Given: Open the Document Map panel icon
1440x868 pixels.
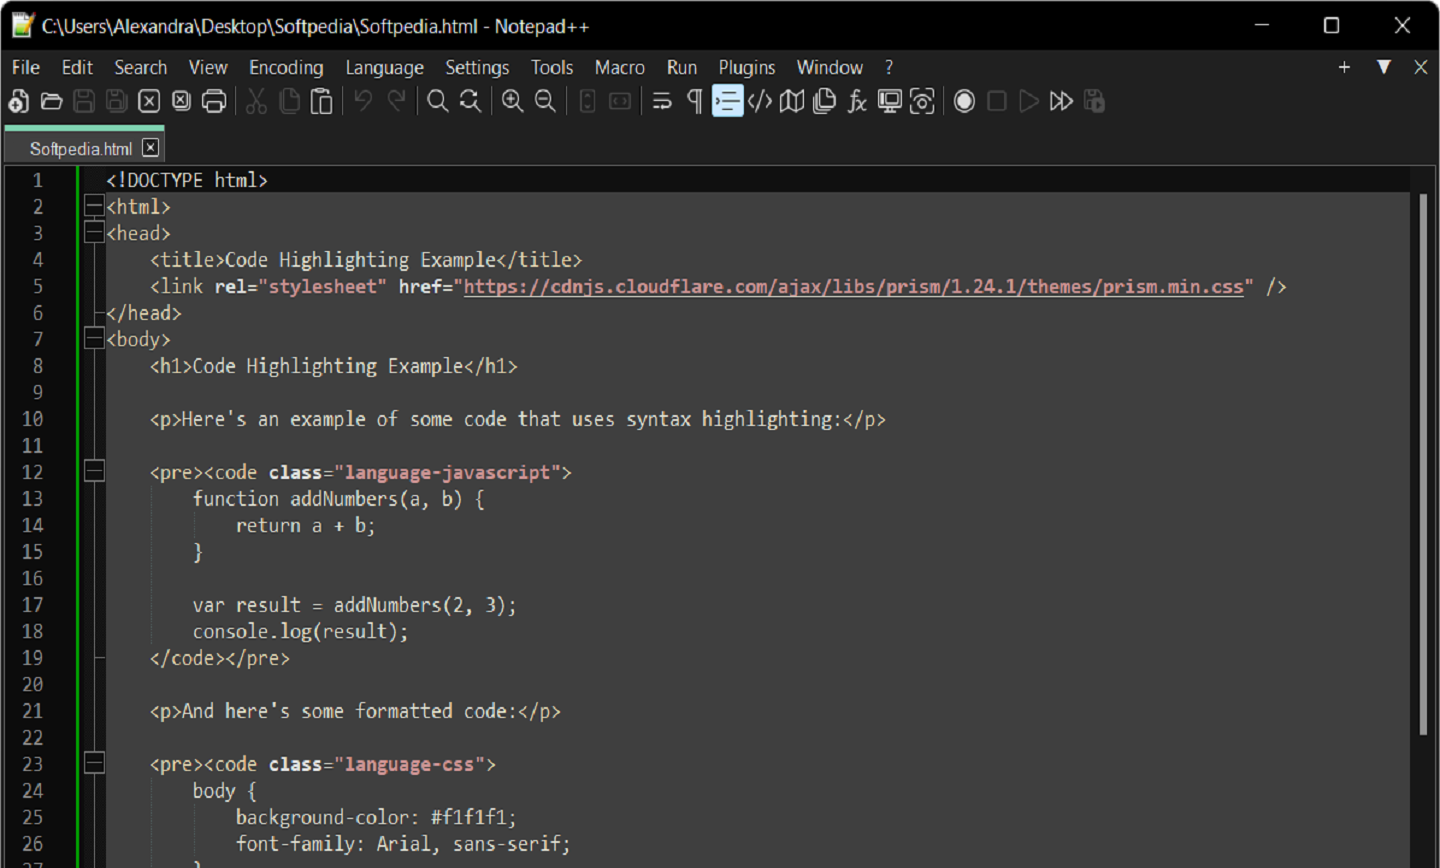Looking at the screenshot, I should tap(792, 101).
